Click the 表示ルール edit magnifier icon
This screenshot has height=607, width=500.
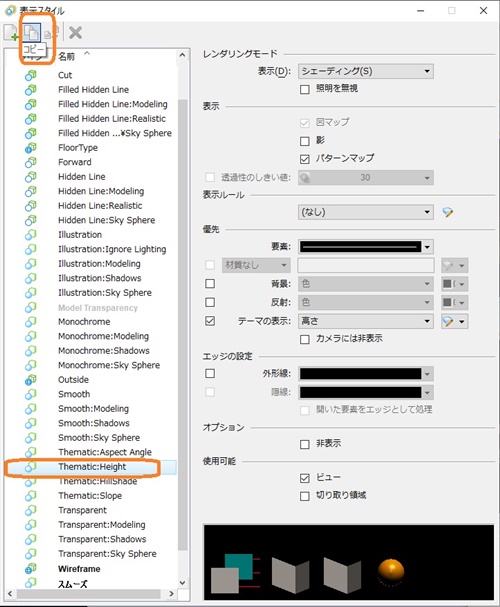(448, 212)
